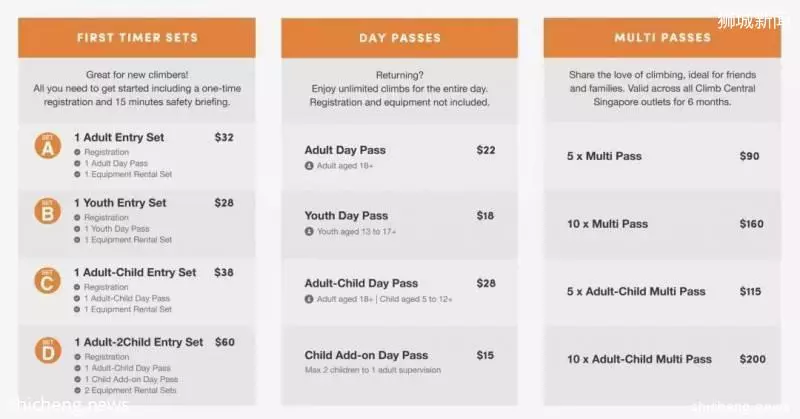The height and width of the screenshot is (419, 800).
Task: Click info icon under Adult-Child Day Pass
Action: coord(309,299)
